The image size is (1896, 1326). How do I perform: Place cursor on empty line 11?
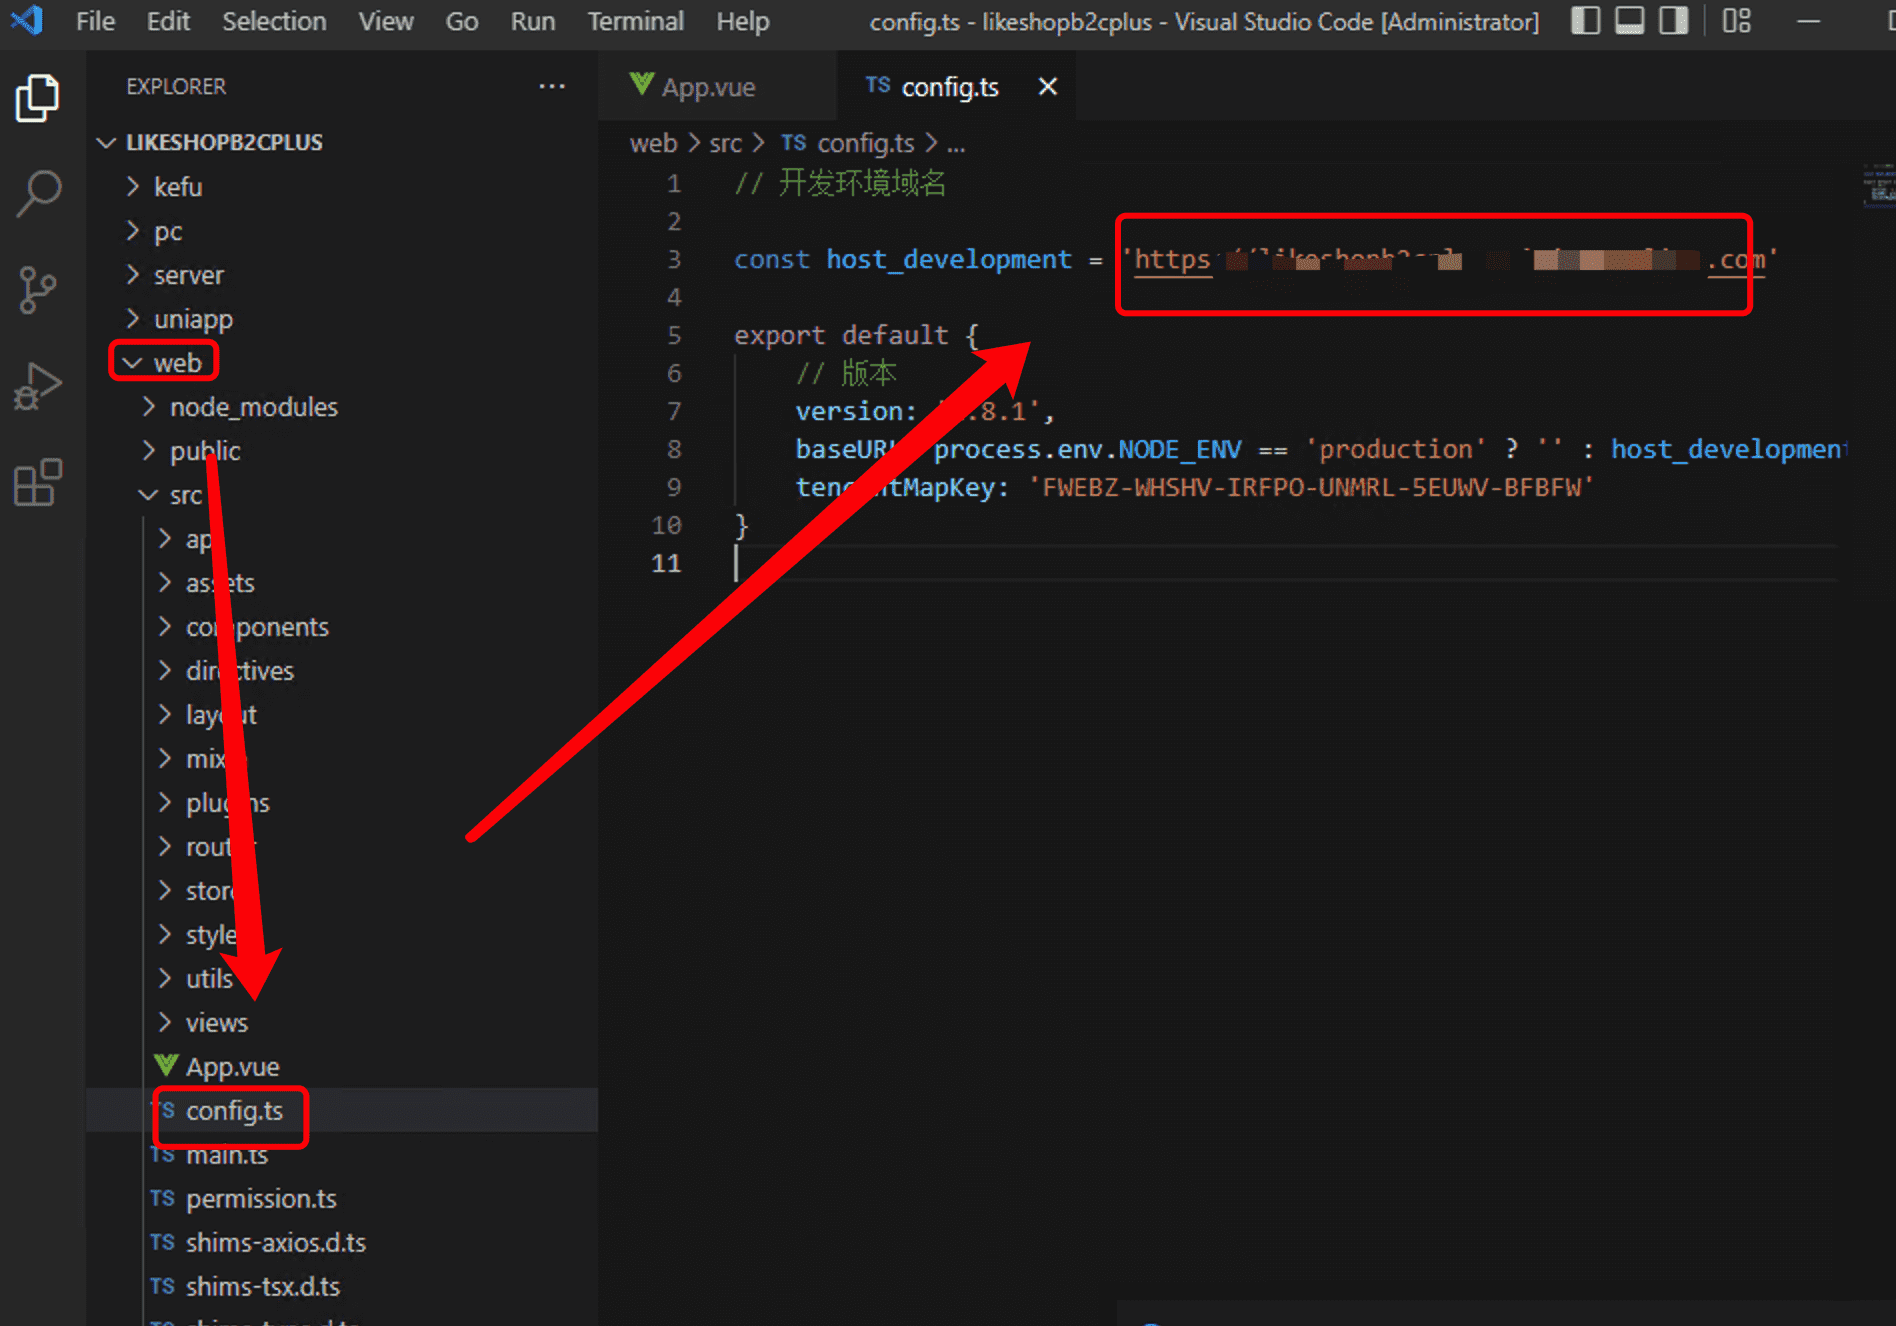[1286, 563]
